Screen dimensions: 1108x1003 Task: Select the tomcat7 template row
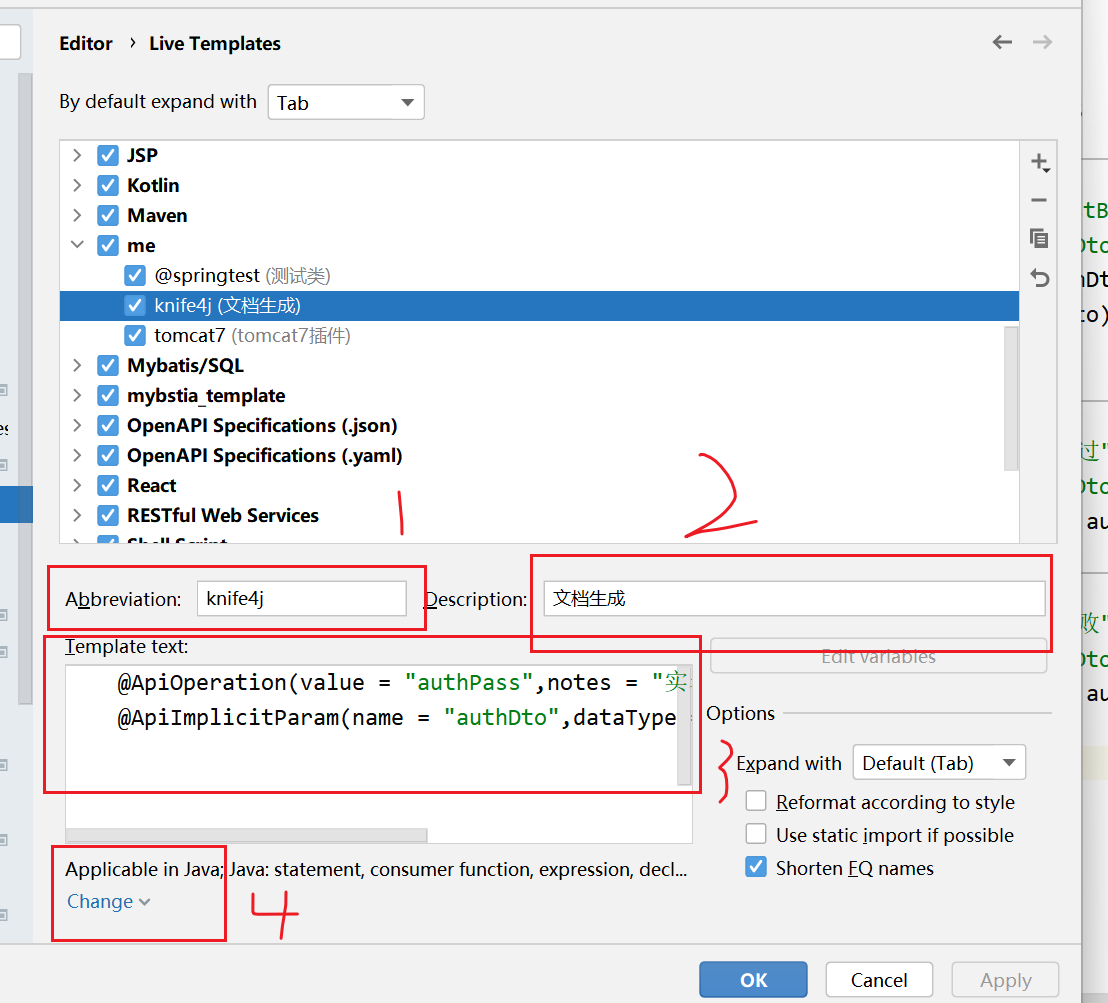point(538,335)
